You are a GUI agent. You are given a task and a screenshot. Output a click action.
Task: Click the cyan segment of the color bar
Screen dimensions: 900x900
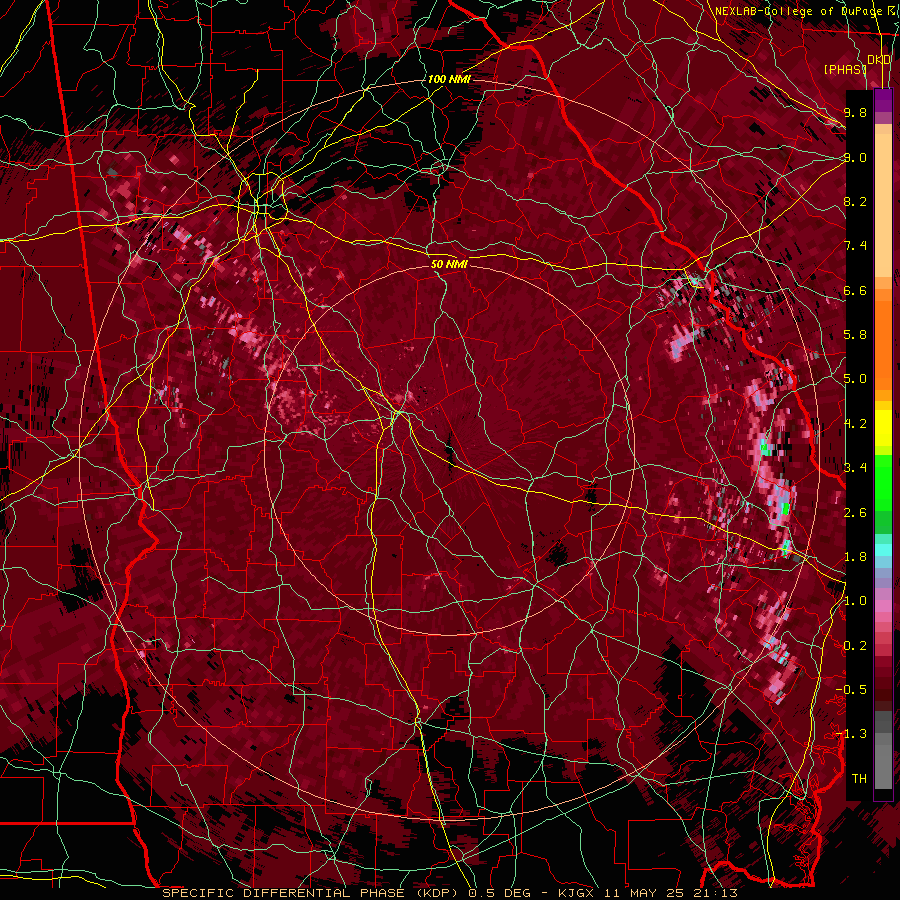(x=883, y=550)
